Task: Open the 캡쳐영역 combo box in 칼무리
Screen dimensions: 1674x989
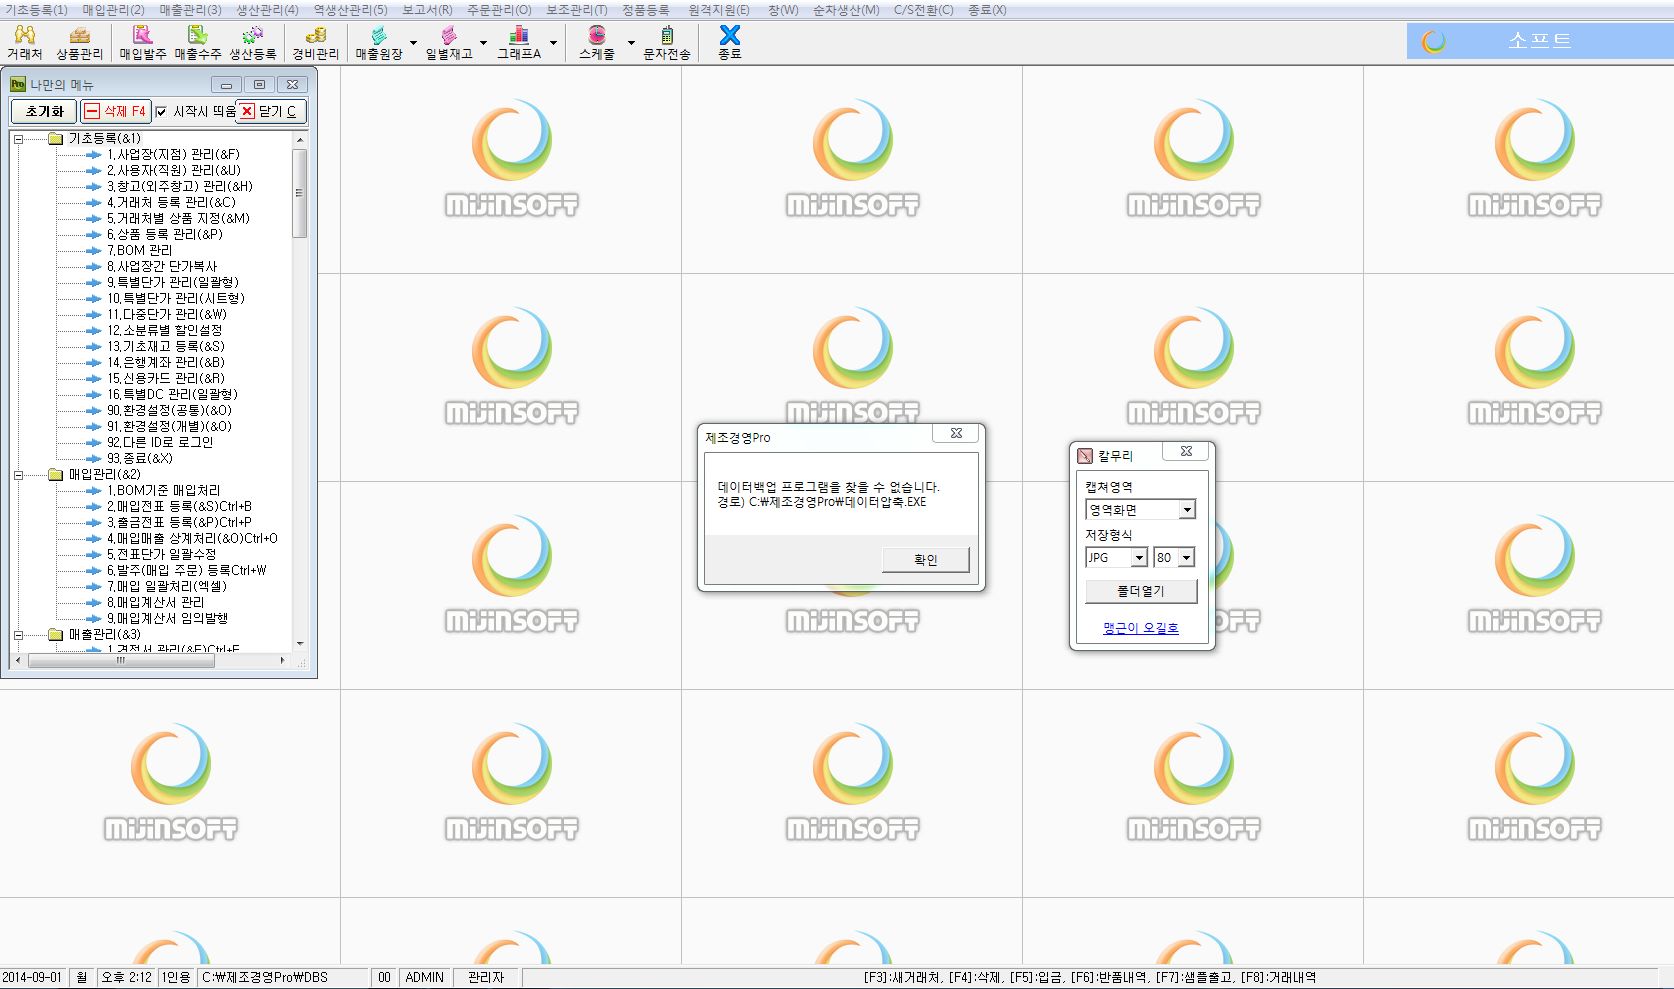Action: tap(1140, 510)
